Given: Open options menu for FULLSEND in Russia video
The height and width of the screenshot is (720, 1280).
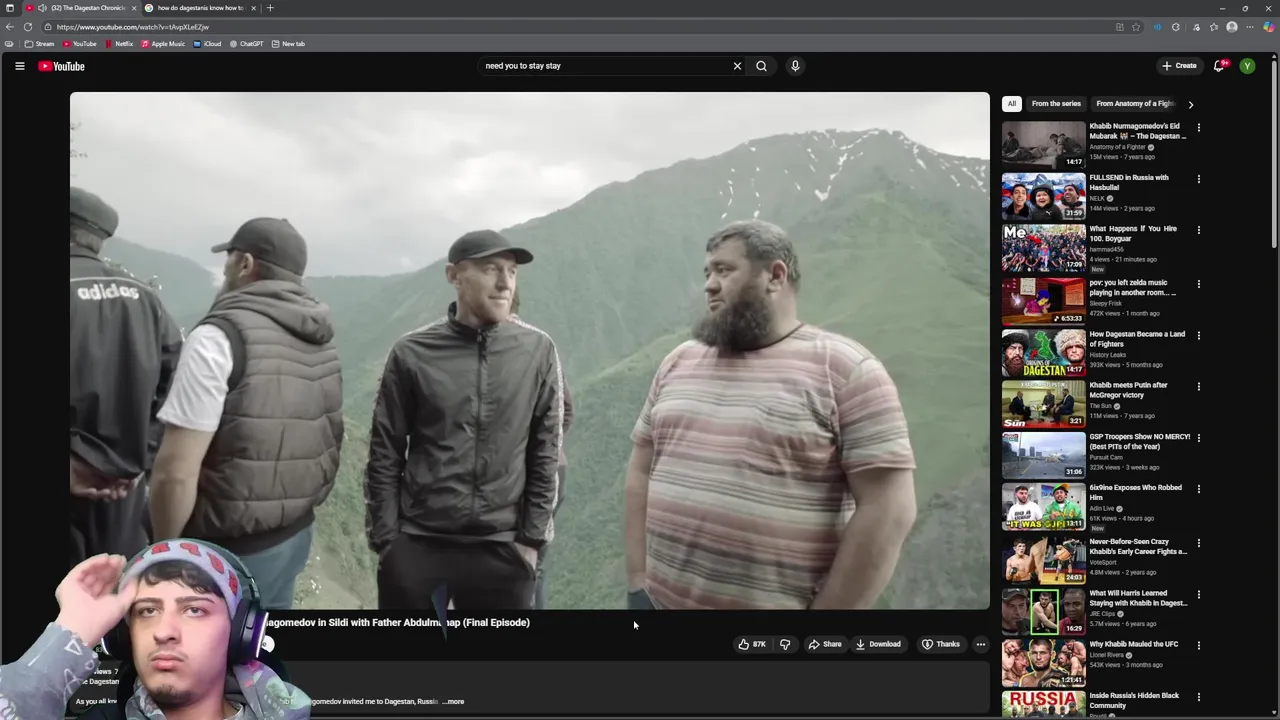Looking at the screenshot, I should pyautogui.click(x=1199, y=179).
